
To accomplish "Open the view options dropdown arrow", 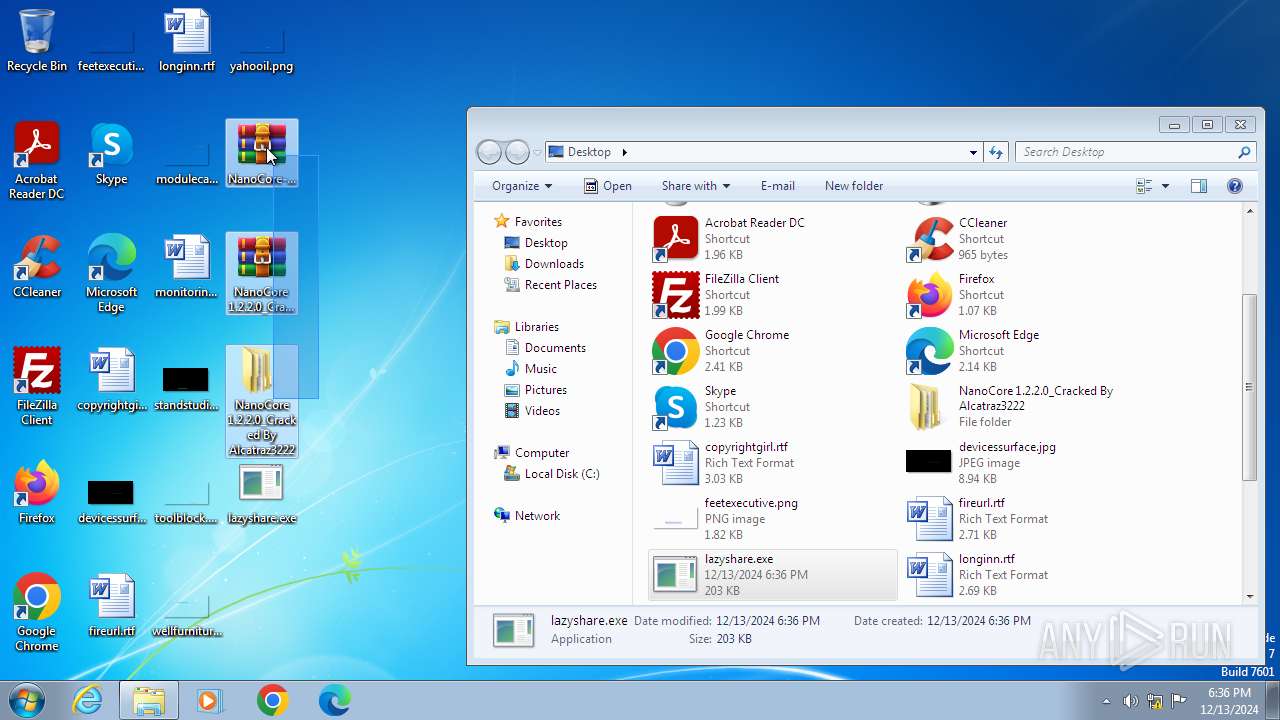I will pyautogui.click(x=1165, y=186).
